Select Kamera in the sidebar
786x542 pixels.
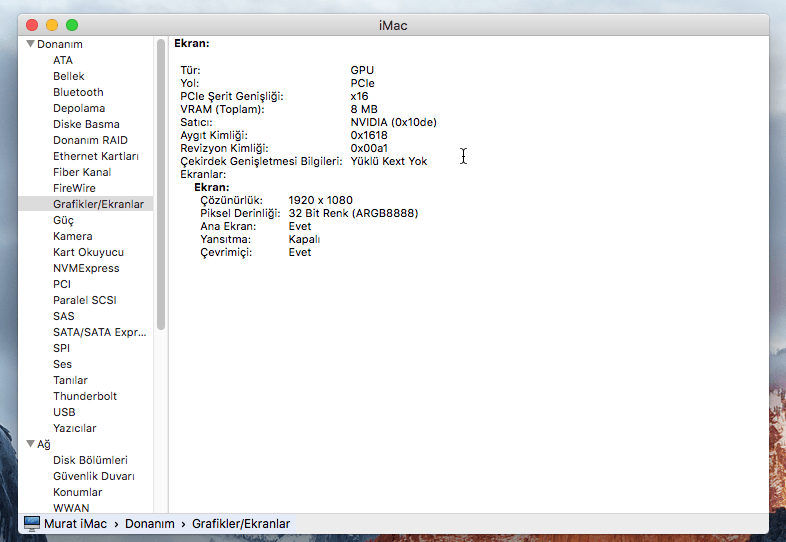pyautogui.click(x=73, y=236)
